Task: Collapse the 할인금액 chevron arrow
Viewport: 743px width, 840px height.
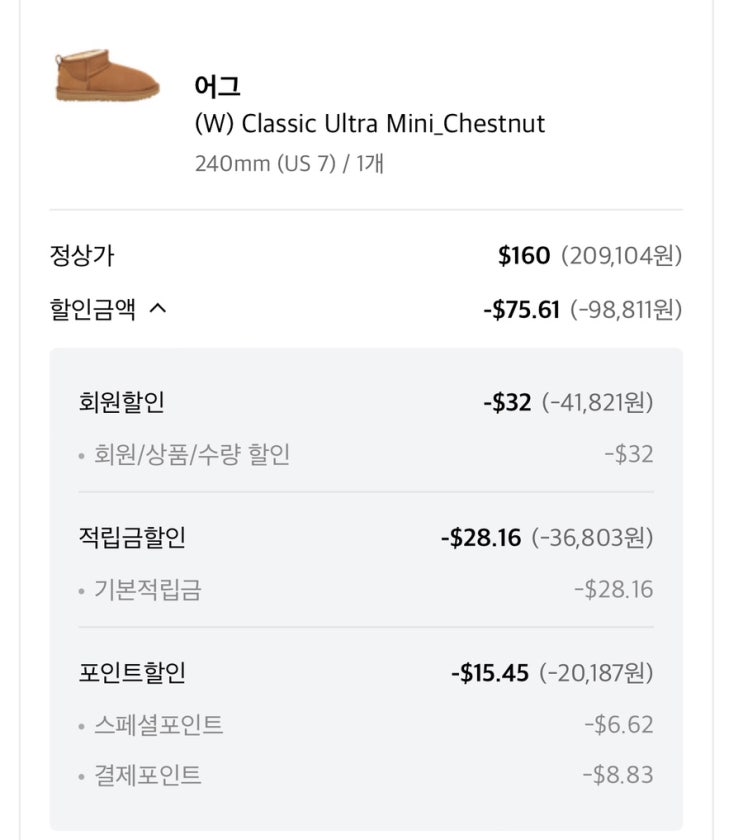Action: tap(157, 310)
